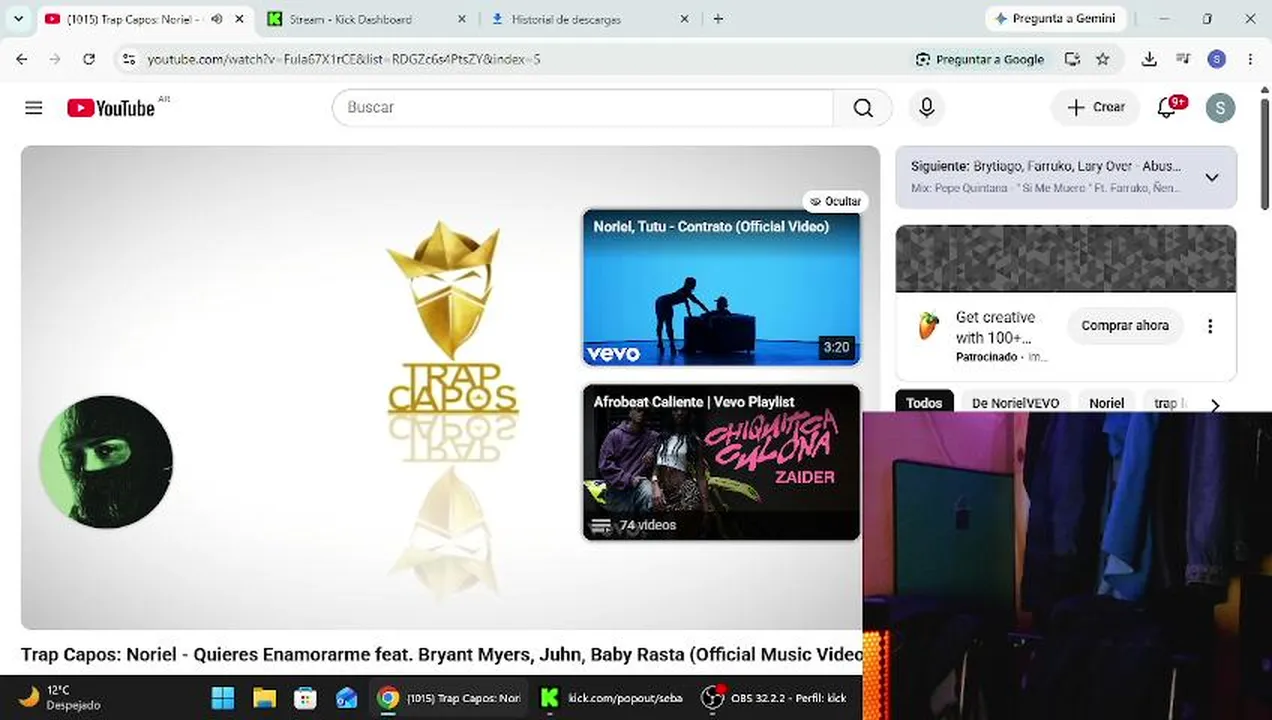
Task: Click the masked channel avatar on video
Action: 106,462
